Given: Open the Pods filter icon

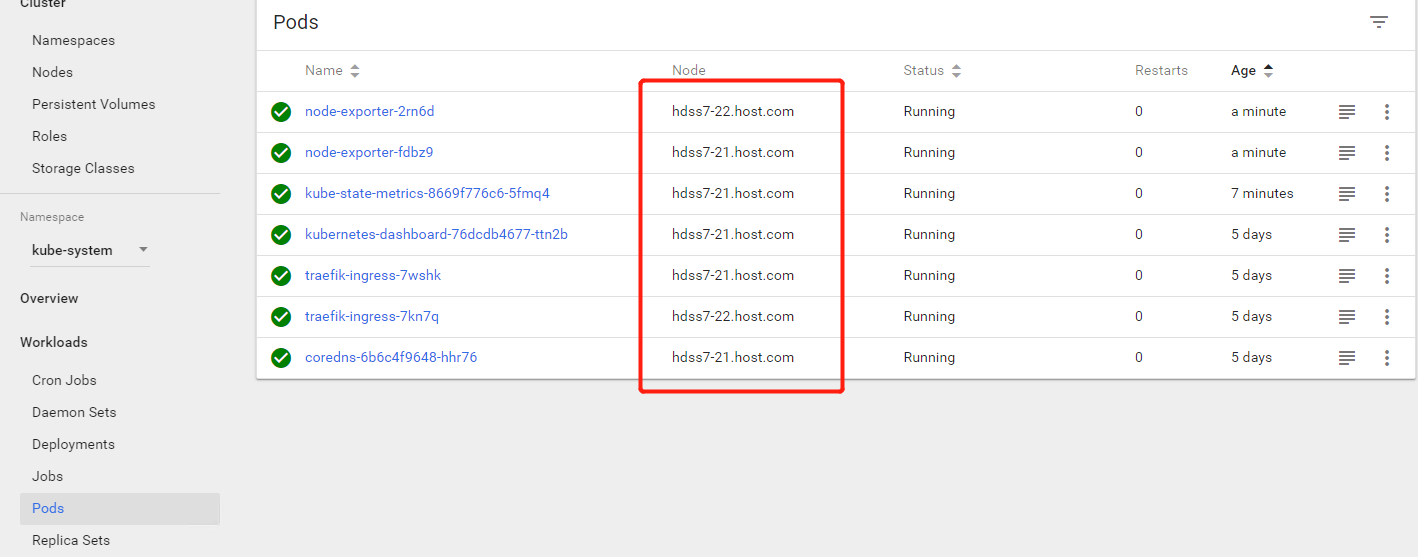Looking at the screenshot, I should pyautogui.click(x=1379, y=22).
